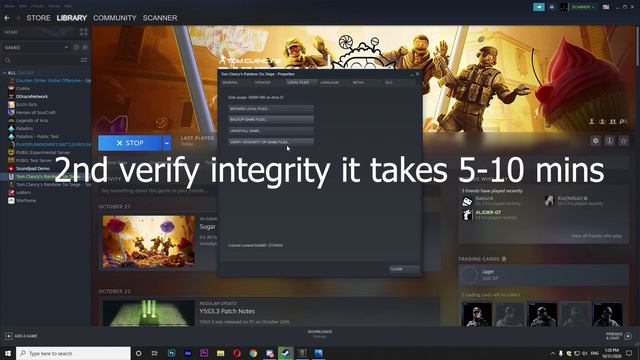Click the user avatar in the top bar
The image size is (640, 360).
tap(564, 7)
